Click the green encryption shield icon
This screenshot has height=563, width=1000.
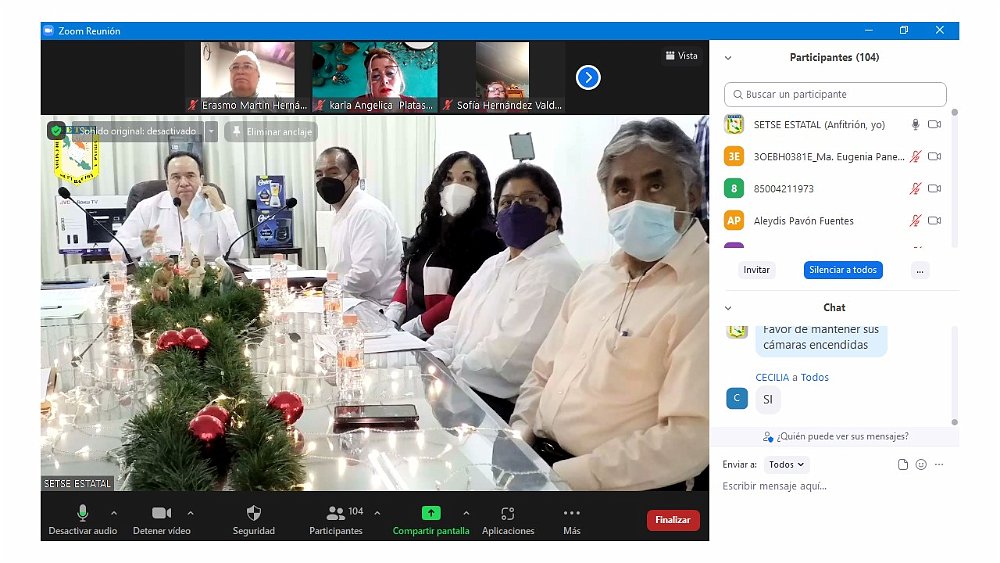(x=57, y=131)
